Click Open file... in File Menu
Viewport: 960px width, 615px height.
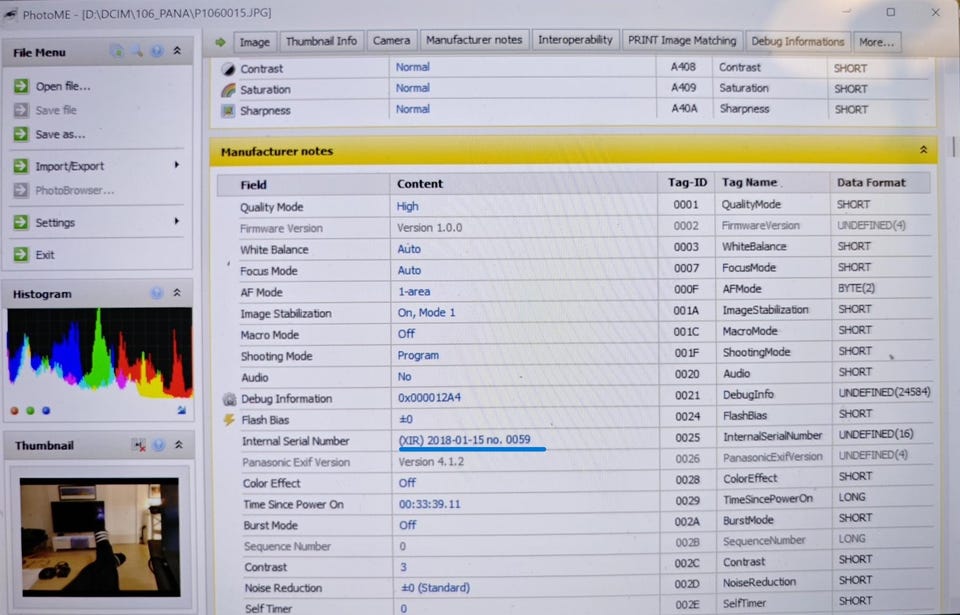62,86
